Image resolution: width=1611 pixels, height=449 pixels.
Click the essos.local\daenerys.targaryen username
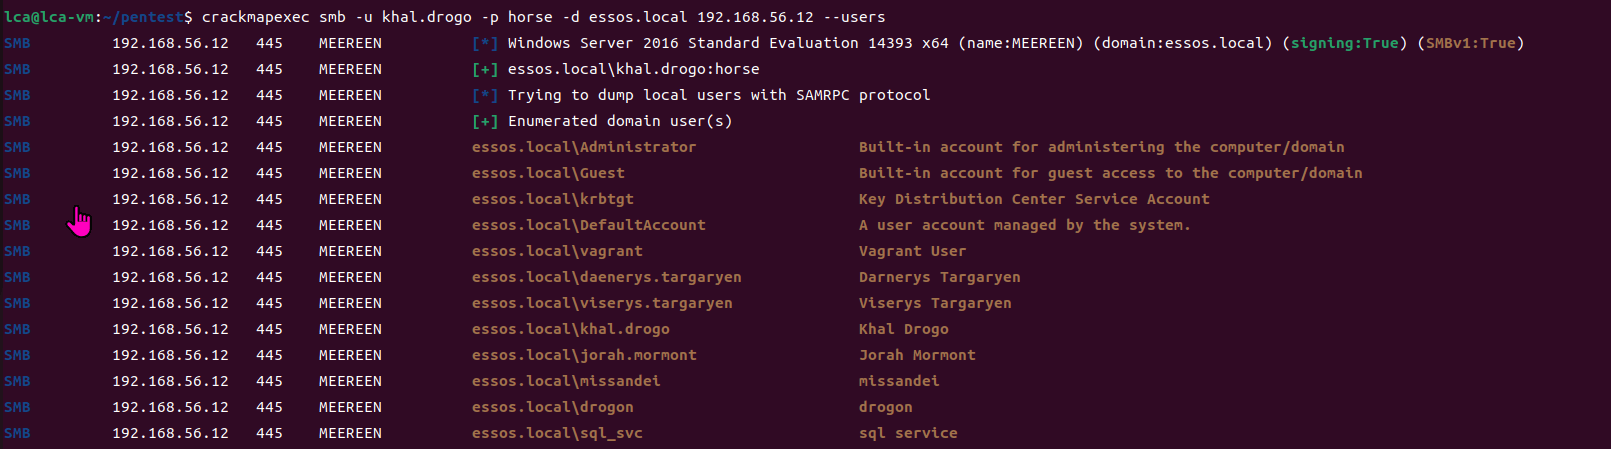tap(606, 277)
